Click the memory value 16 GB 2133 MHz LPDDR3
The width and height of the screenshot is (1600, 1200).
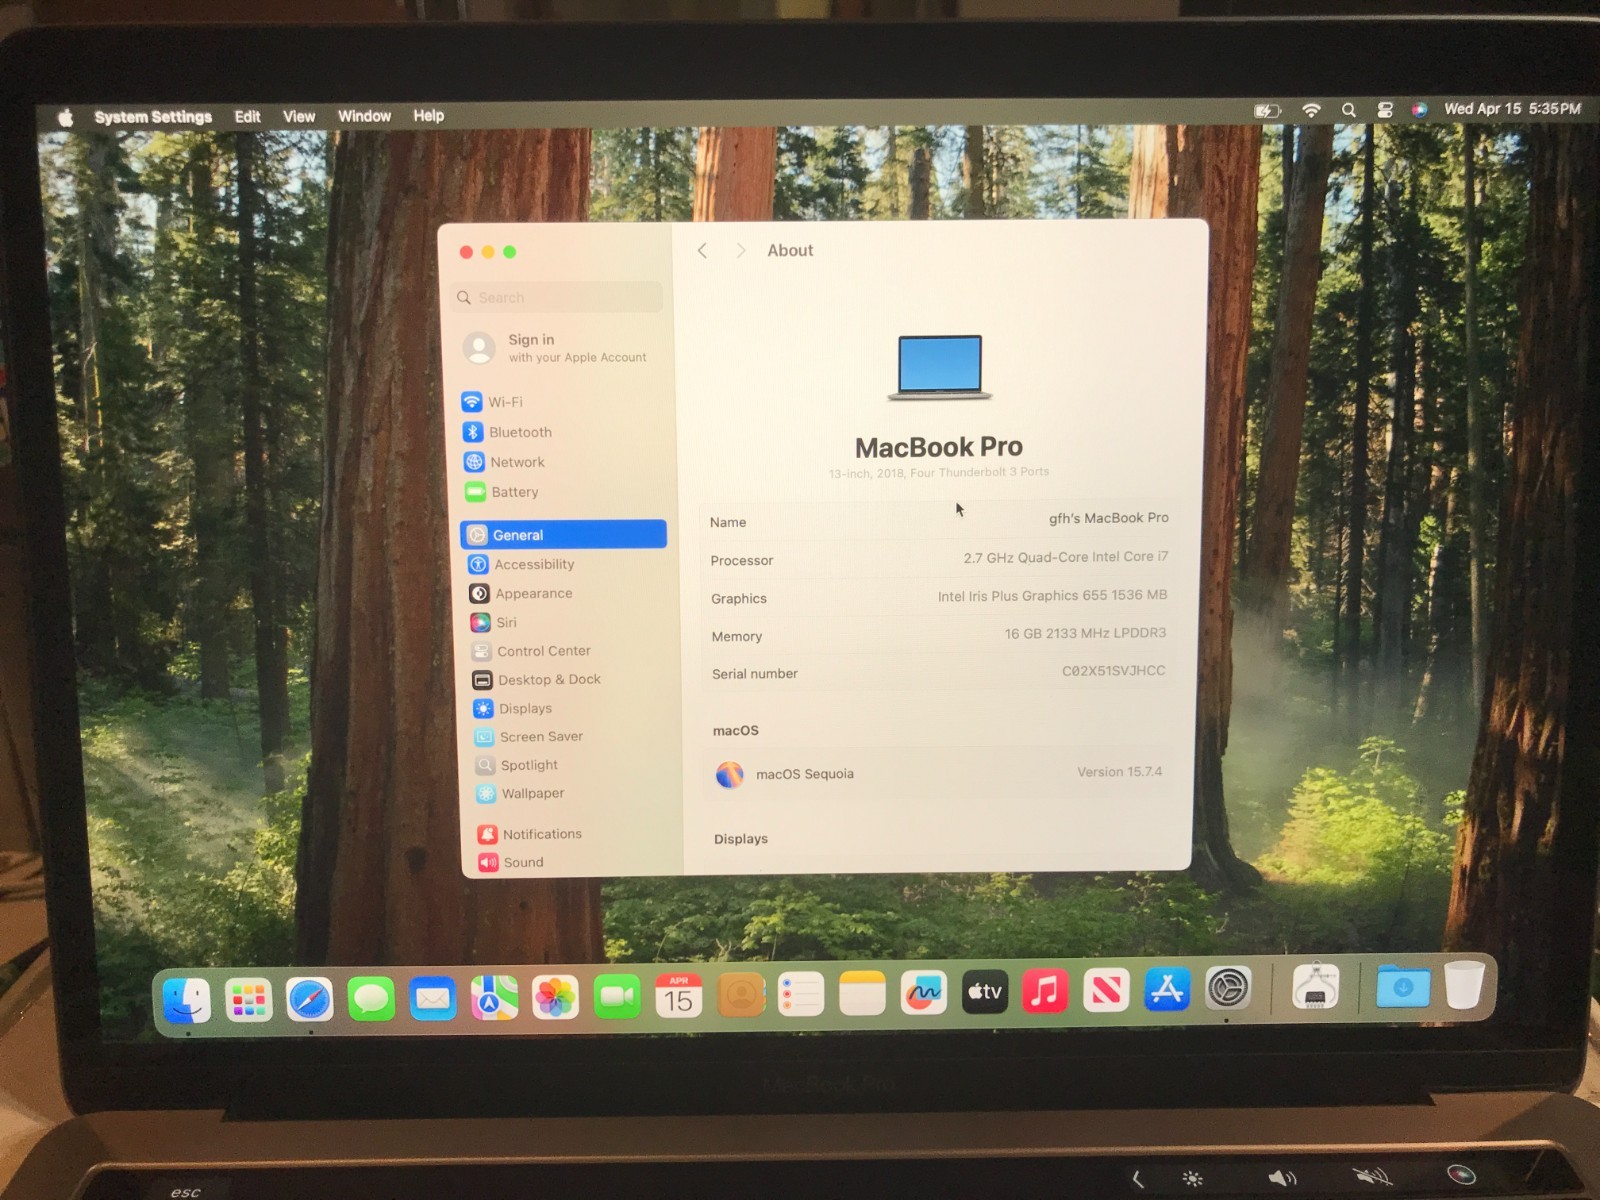coord(1085,633)
